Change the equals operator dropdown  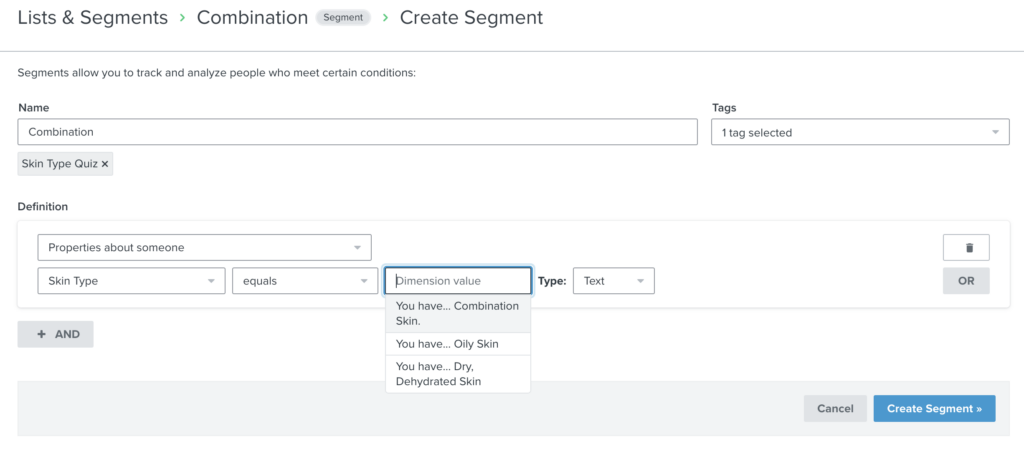(305, 281)
